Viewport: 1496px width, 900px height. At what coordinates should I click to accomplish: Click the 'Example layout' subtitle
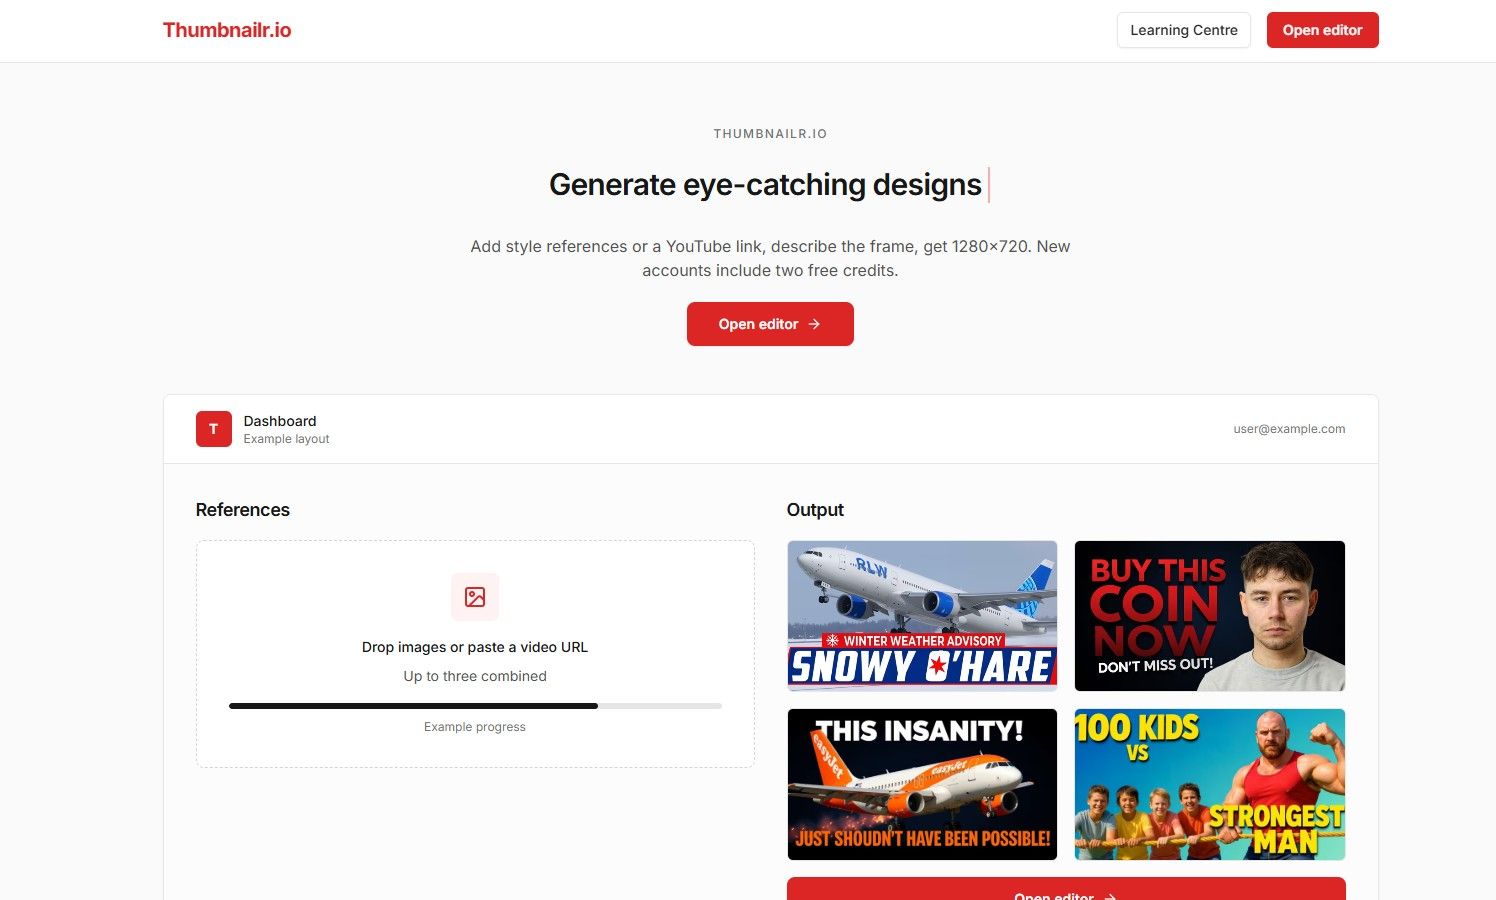[286, 439]
